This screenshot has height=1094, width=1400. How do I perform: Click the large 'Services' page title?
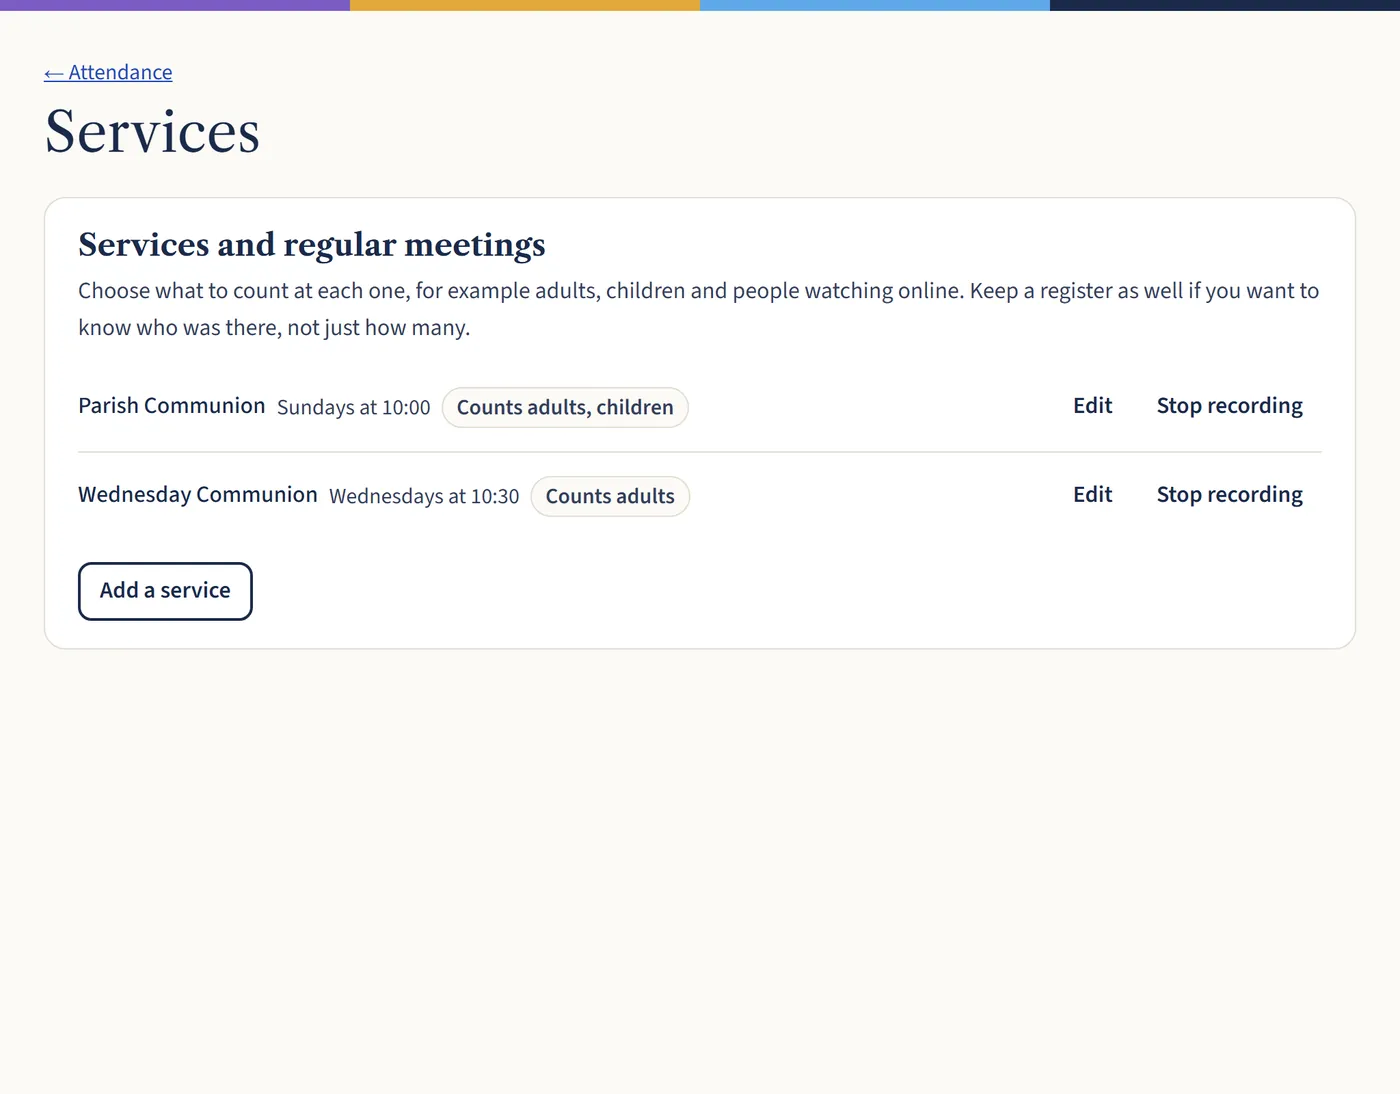pyautogui.click(x=152, y=131)
